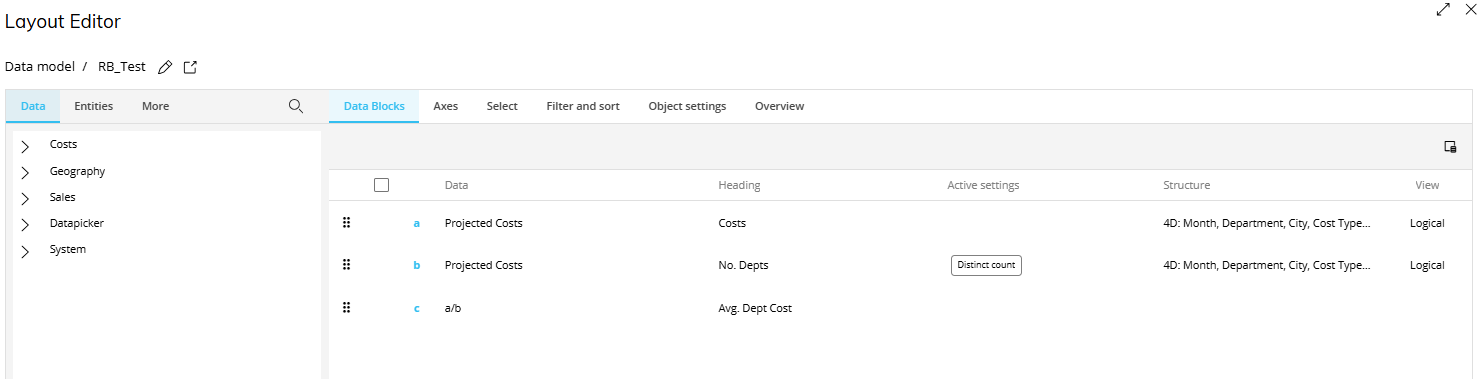Viewport: 1484px width, 379px height.
Task: Select Geography in the data tree
Action: pos(77,171)
